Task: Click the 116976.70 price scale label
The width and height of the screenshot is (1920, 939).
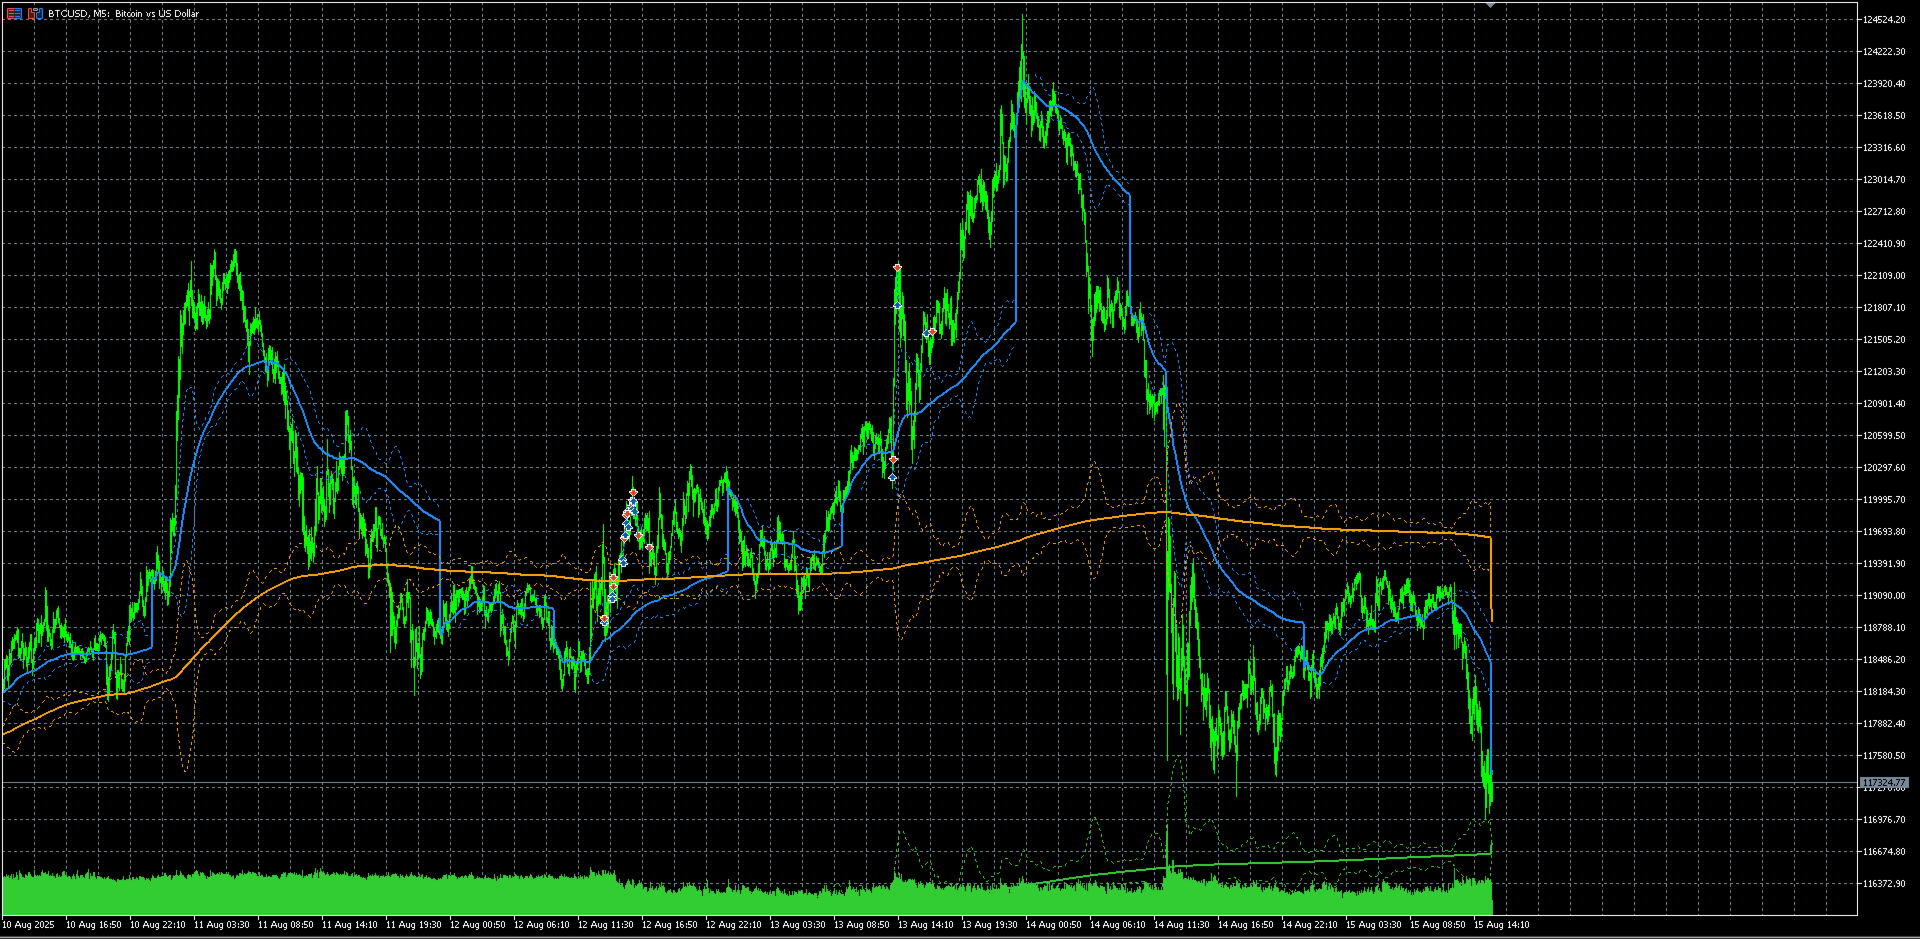Action: [x=1884, y=820]
